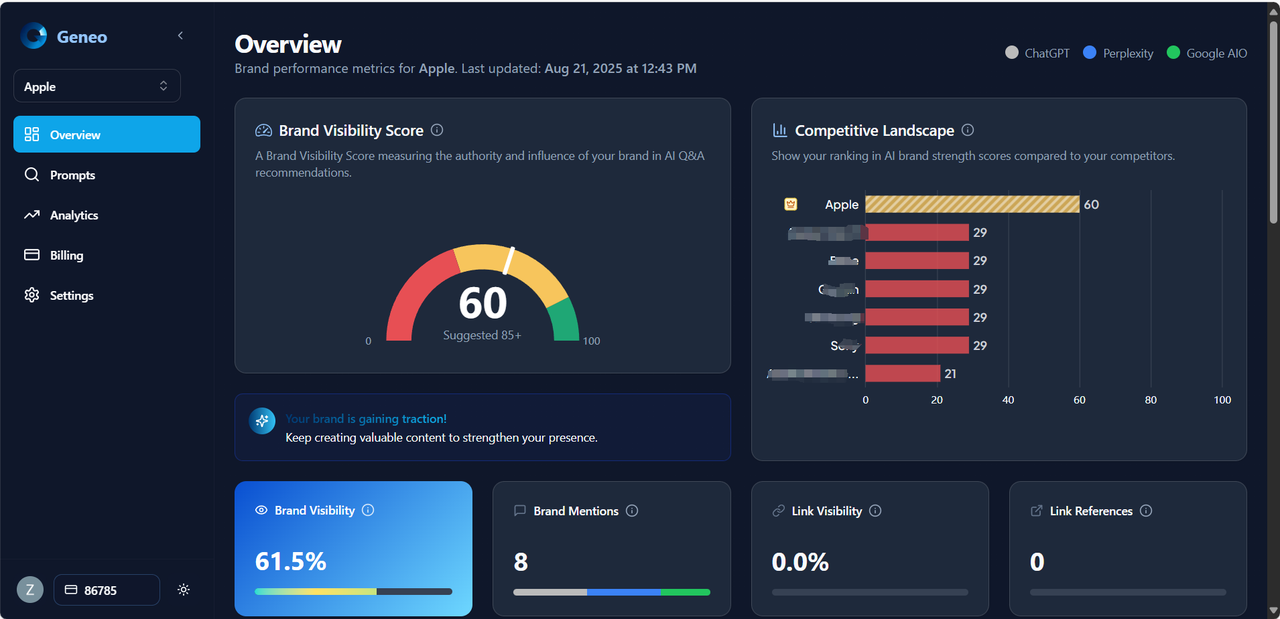Screen dimensions: 1280x619
Task: Show info for Link Visibility
Action: (875, 511)
